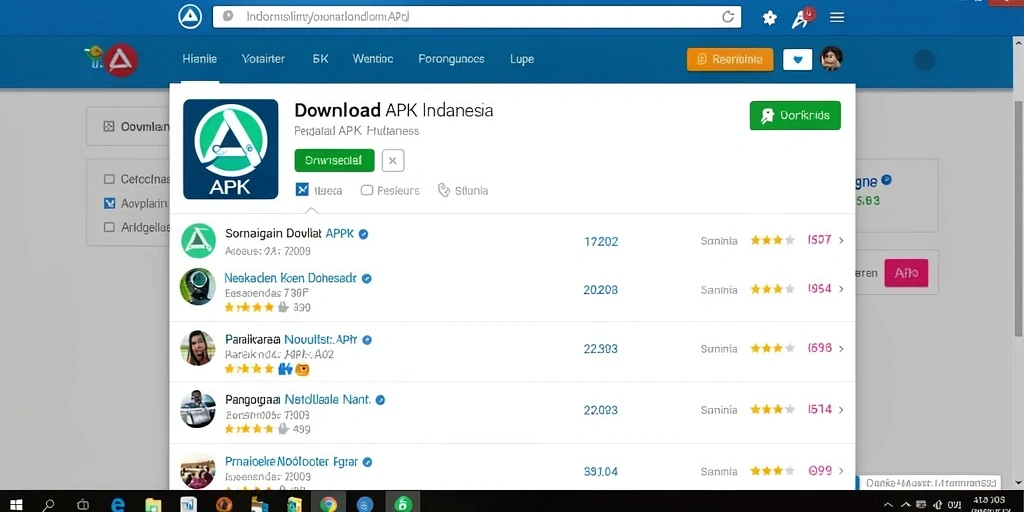Click the Windows Start button
1024x512 pixels.
tap(16, 504)
